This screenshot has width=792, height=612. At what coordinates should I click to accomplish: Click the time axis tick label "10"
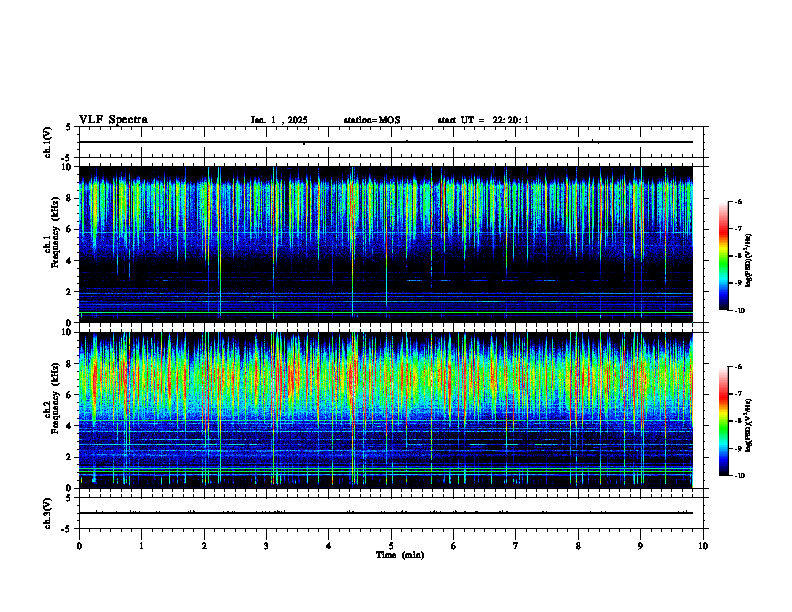pos(703,546)
